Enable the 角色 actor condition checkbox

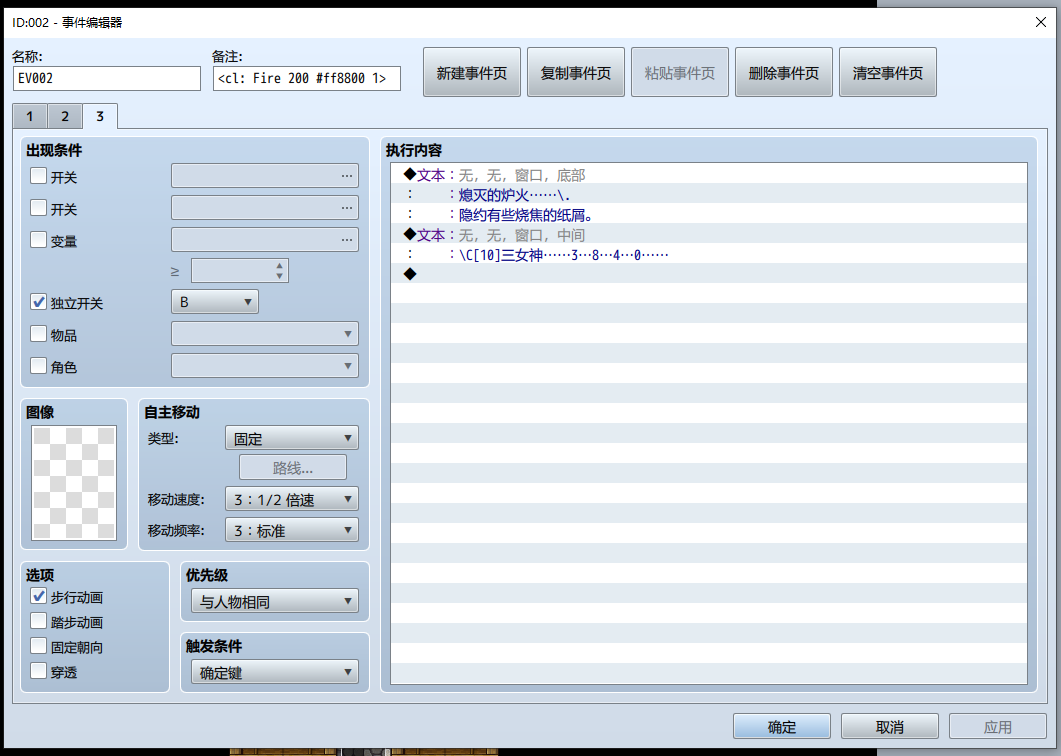coord(39,365)
